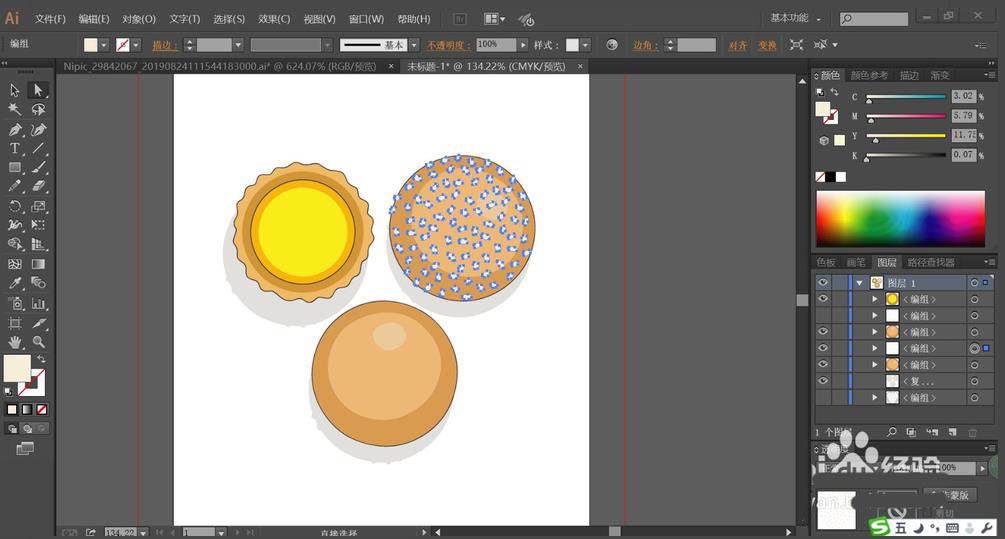Click the cyan C slider in Color panel
This screenshot has width=1005, height=539.
point(906,97)
